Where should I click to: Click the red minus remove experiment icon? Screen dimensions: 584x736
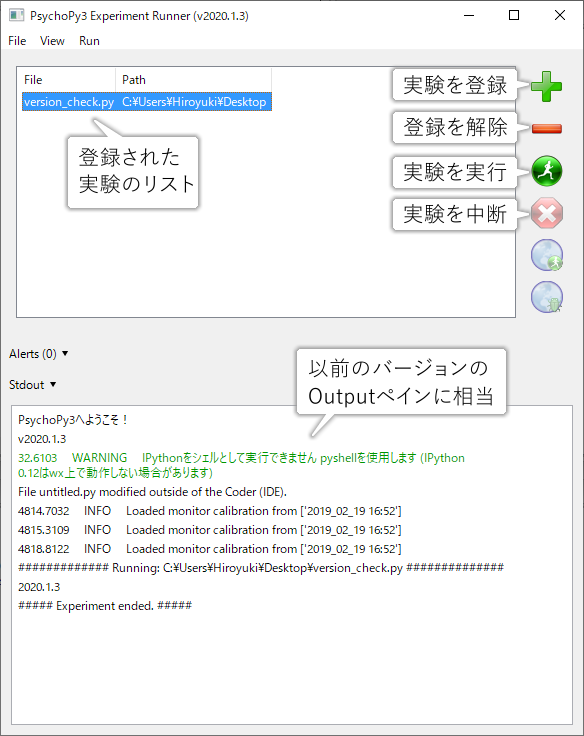click(546, 129)
